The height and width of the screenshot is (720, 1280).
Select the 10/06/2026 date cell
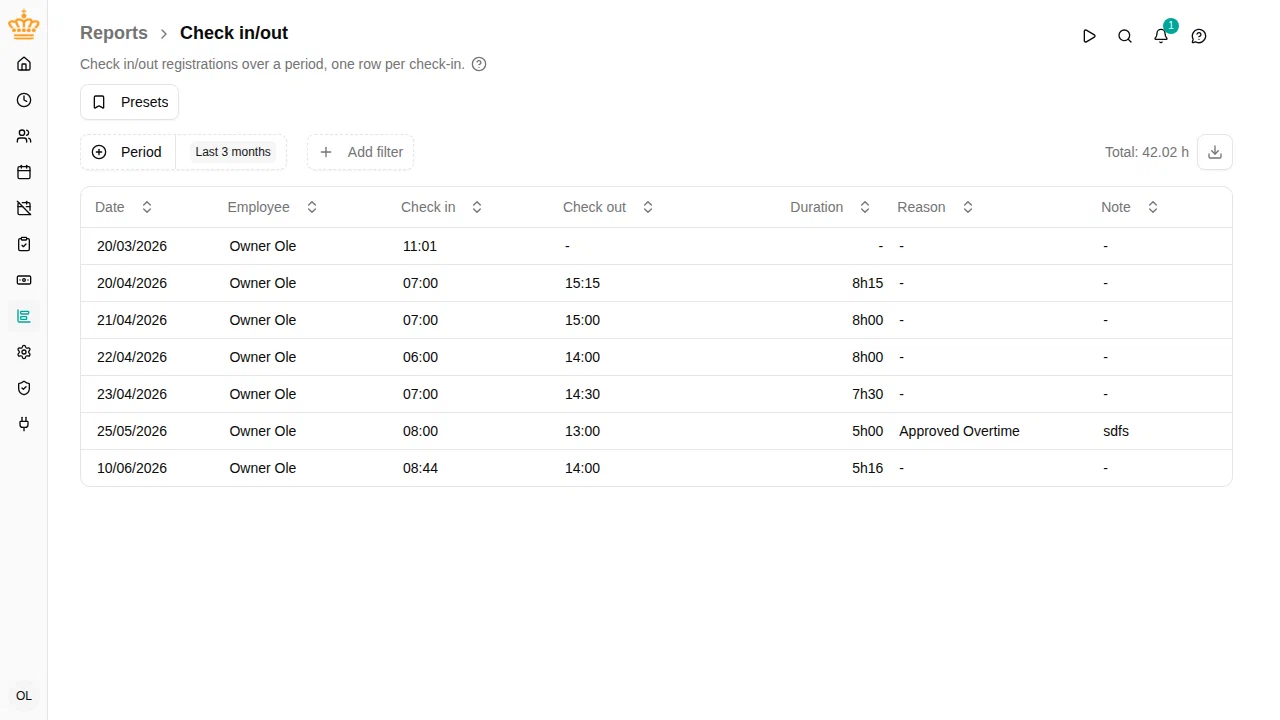click(132, 468)
